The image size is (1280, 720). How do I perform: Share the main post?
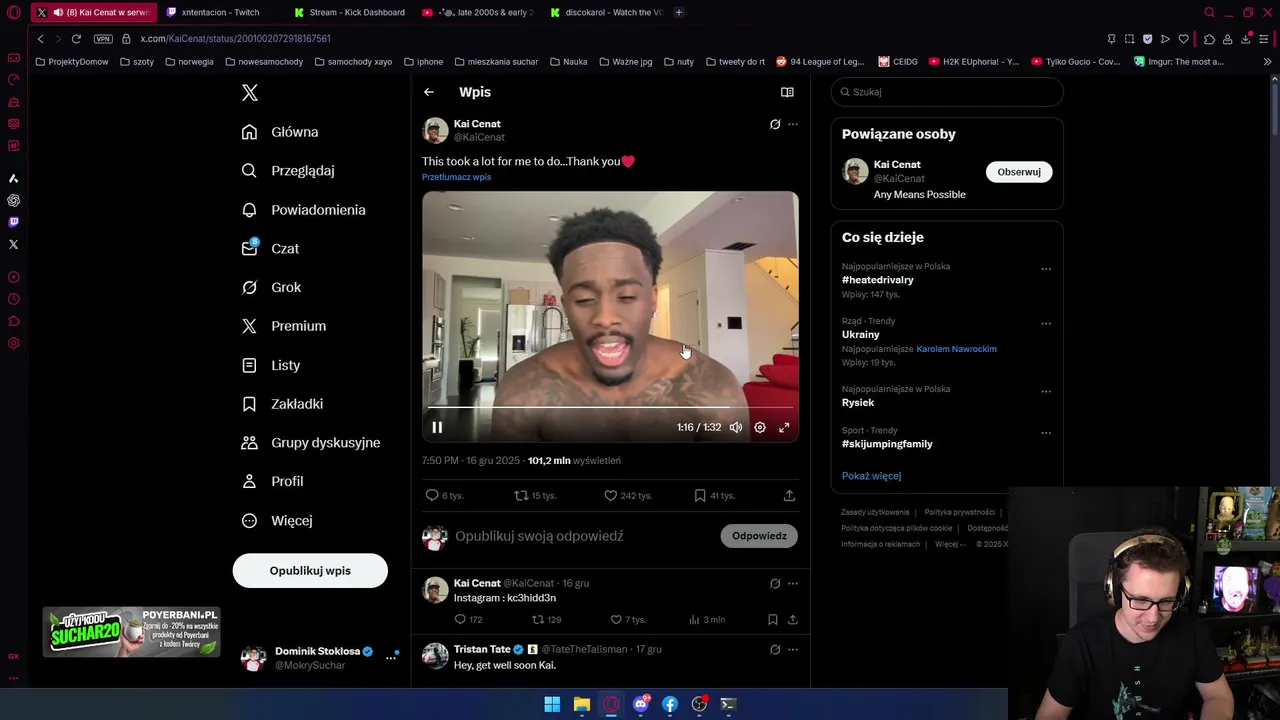789,495
